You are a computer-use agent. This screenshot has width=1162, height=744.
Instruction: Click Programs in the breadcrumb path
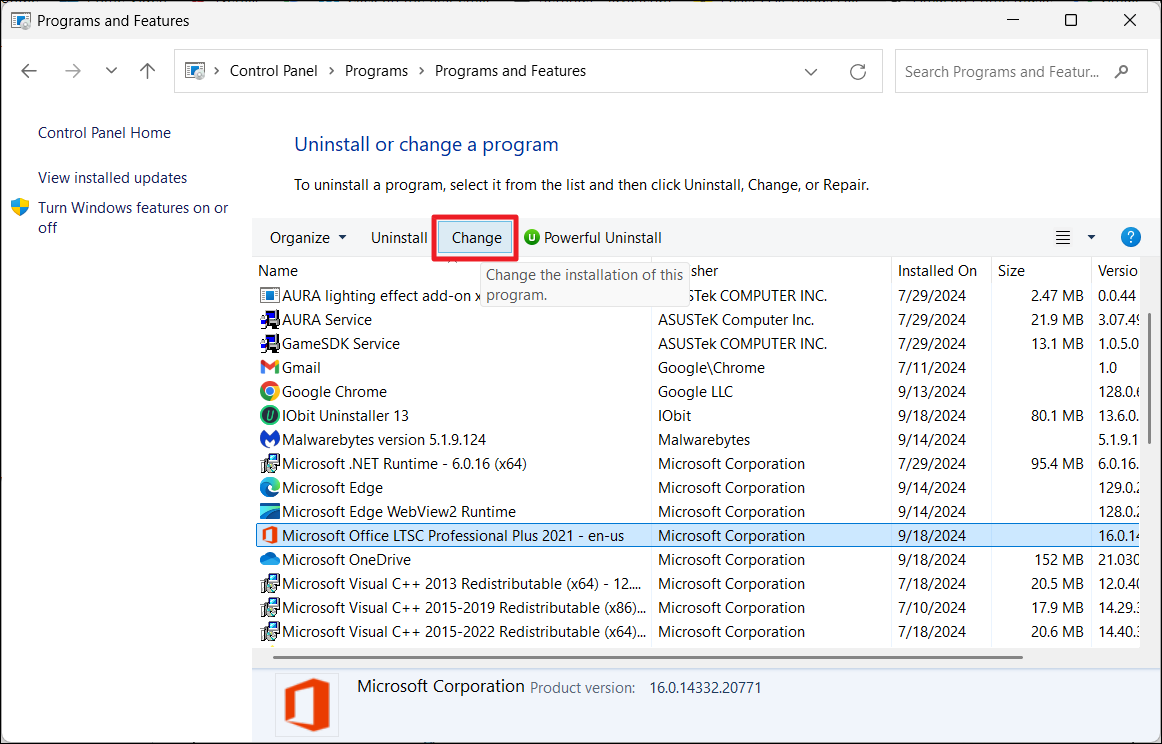(376, 71)
